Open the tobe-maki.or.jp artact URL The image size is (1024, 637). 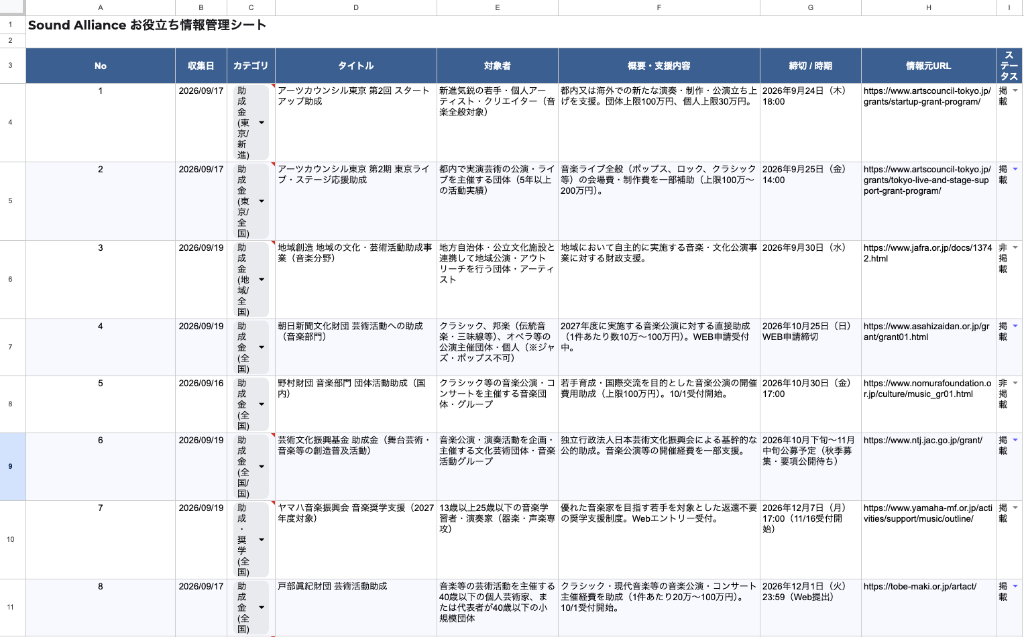click(x=920, y=587)
